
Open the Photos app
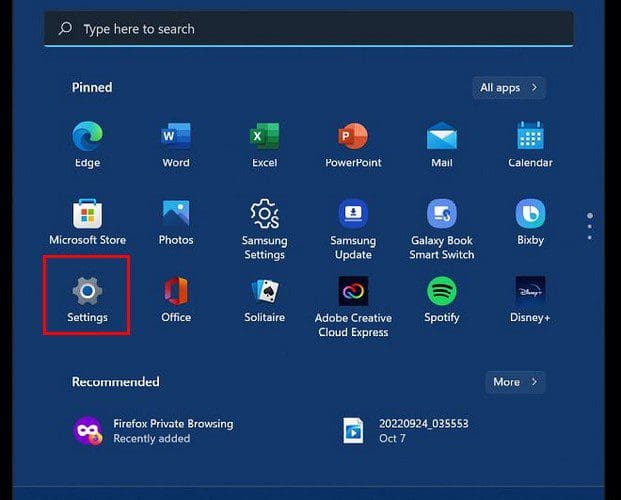176,222
